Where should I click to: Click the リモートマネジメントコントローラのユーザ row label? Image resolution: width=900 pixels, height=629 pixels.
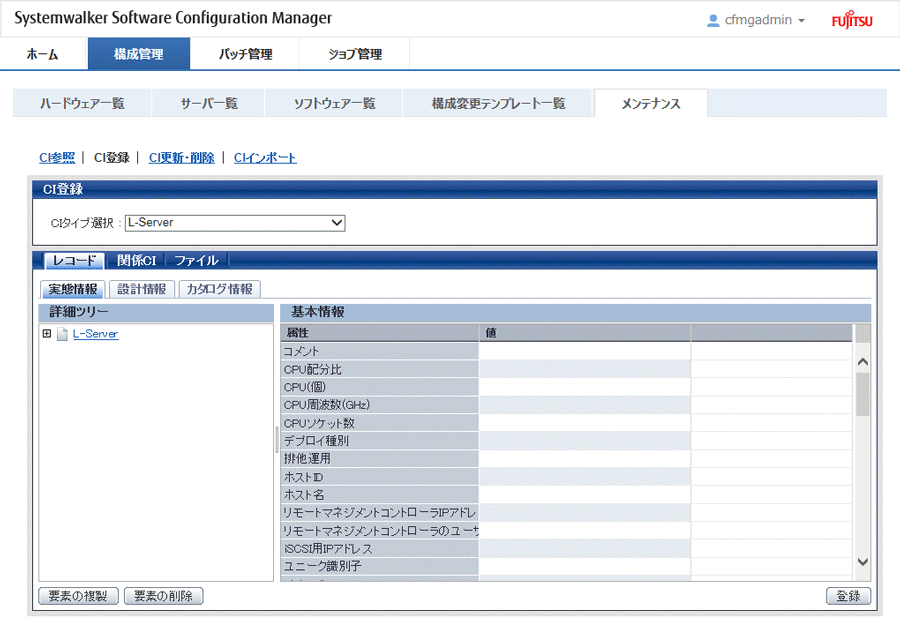[379, 530]
